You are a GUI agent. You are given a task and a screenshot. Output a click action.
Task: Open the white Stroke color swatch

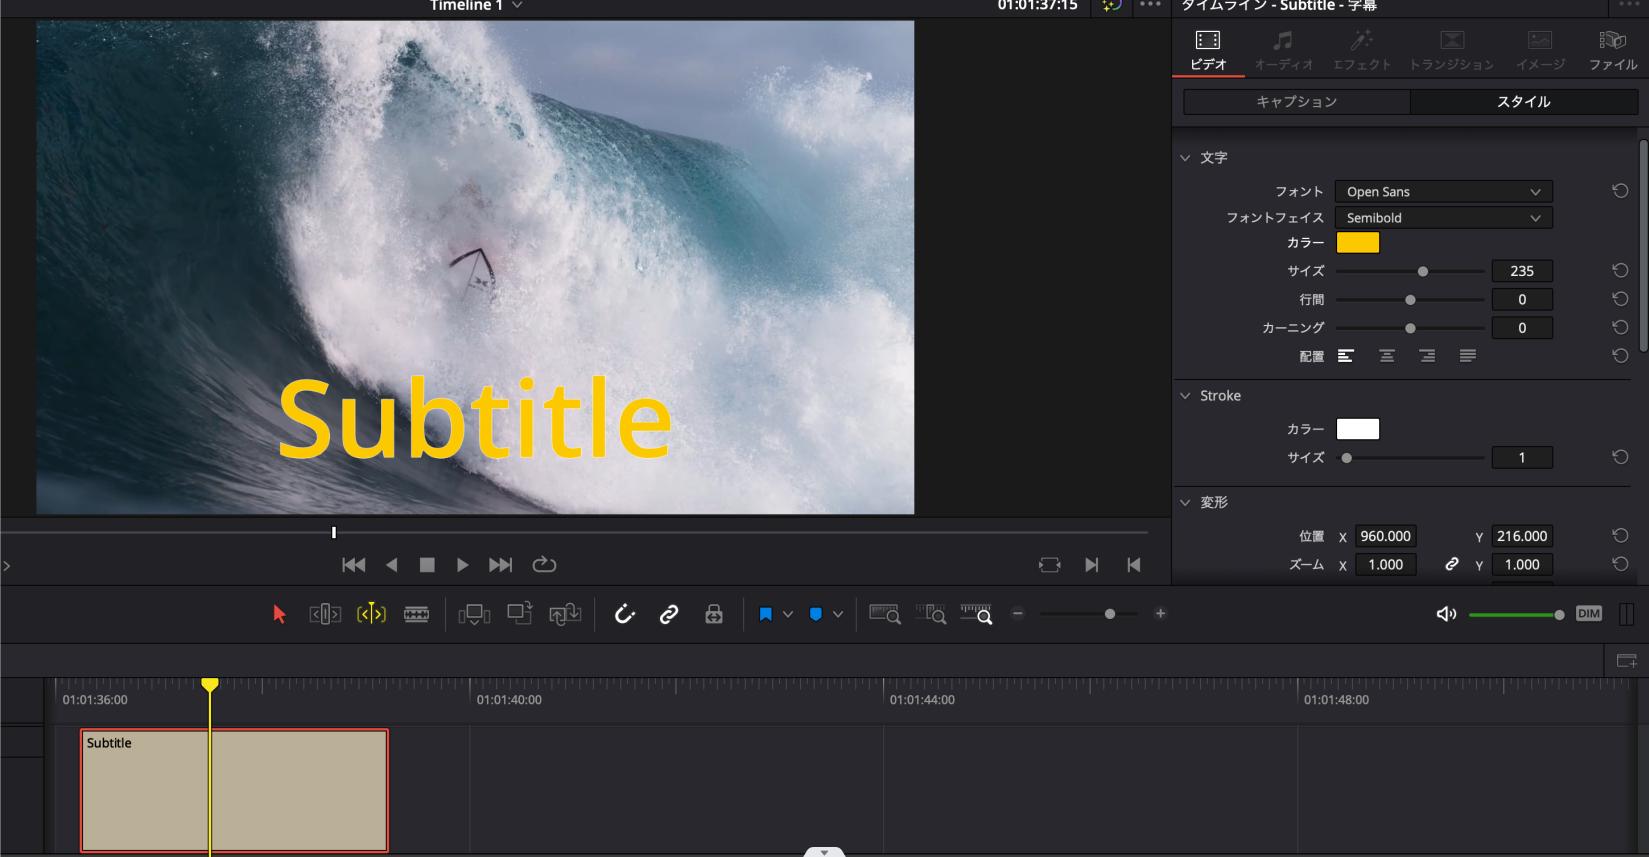tap(1358, 429)
